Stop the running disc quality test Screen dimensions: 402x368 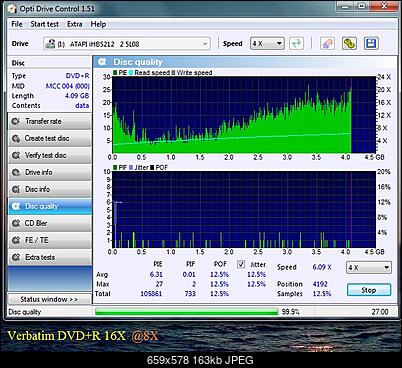[369, 290]
